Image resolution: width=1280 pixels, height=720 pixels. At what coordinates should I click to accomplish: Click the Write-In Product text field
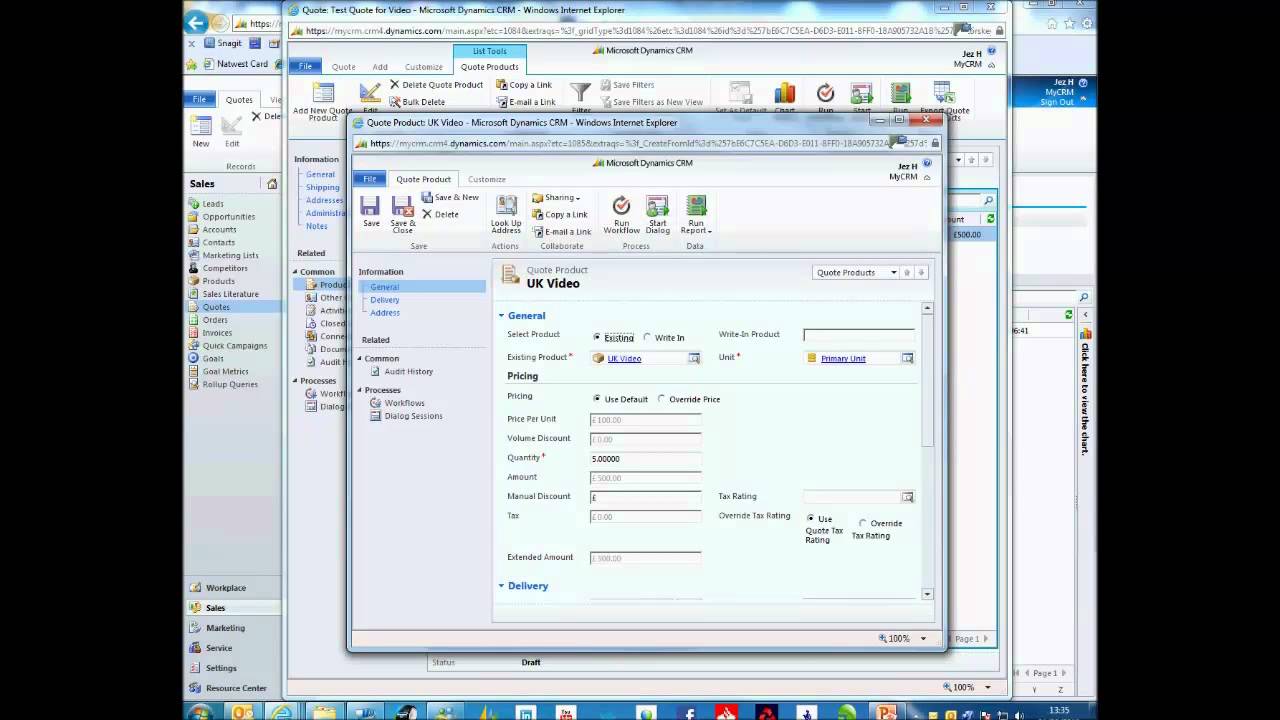coord(859,335)
